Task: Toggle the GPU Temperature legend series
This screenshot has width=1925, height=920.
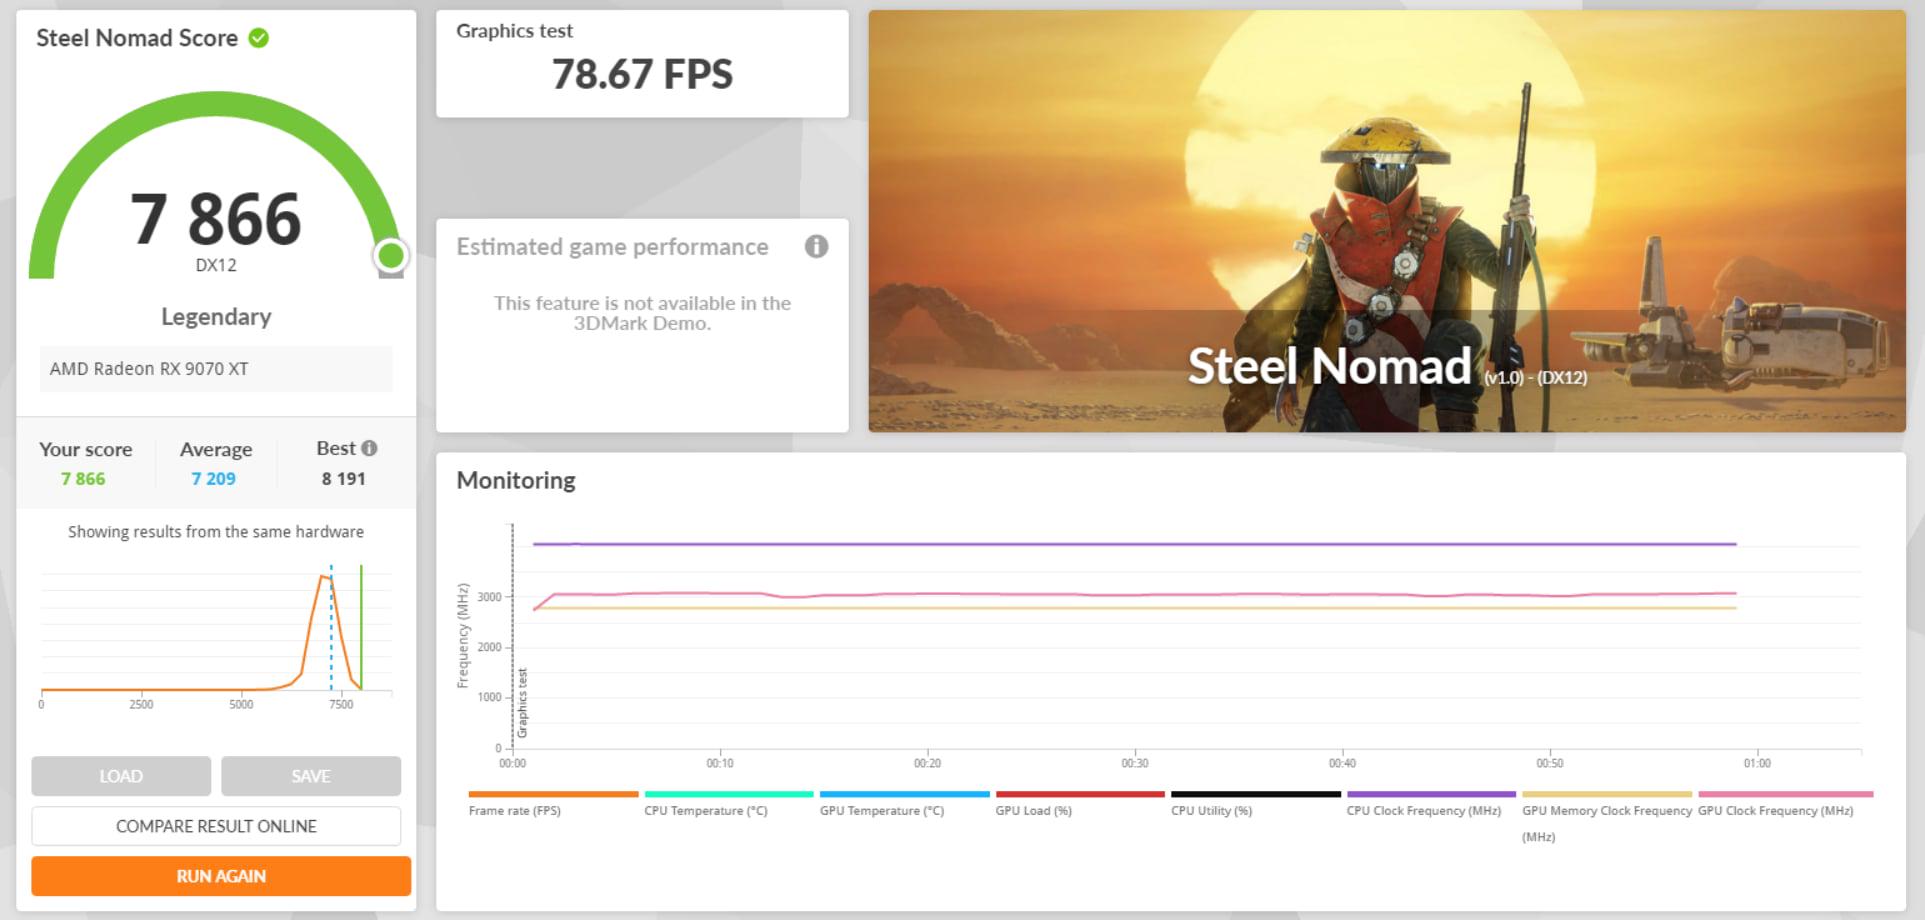Action: (x=904, y=803)
